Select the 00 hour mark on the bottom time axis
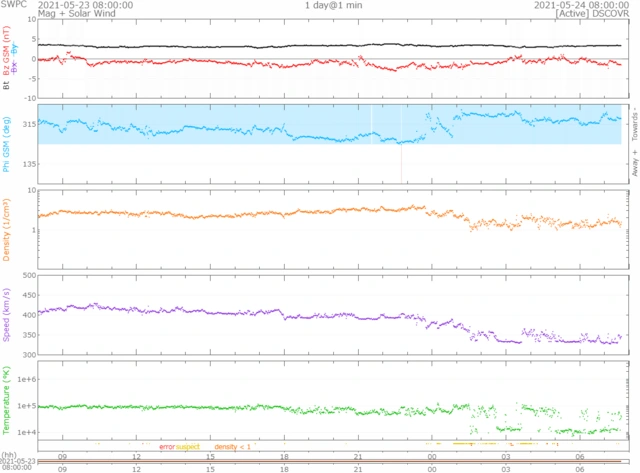 [x=431, y=467]
